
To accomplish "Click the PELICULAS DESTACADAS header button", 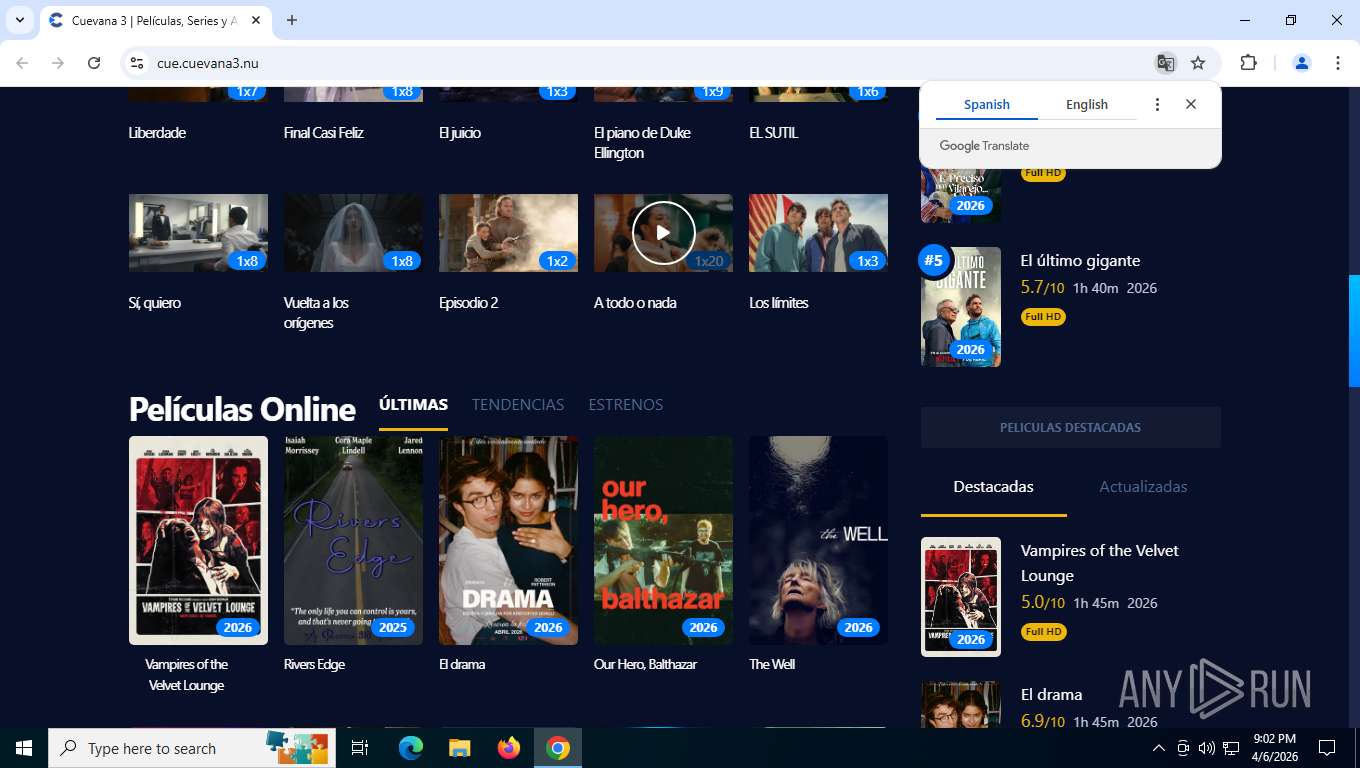I will coord(1070,427).
